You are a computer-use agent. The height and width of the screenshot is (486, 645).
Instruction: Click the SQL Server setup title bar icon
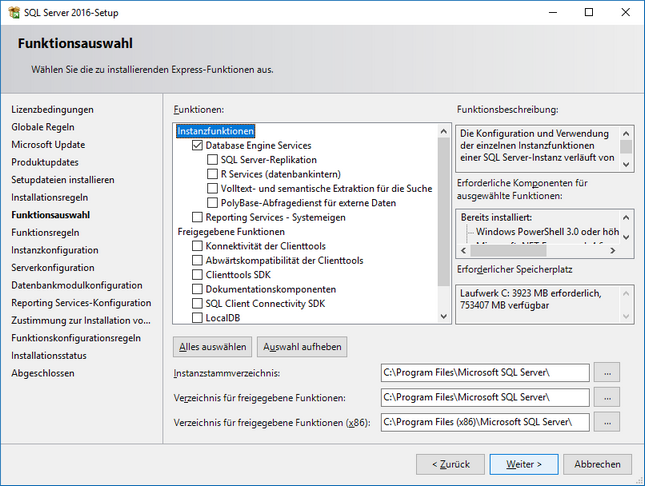(14, 12)
